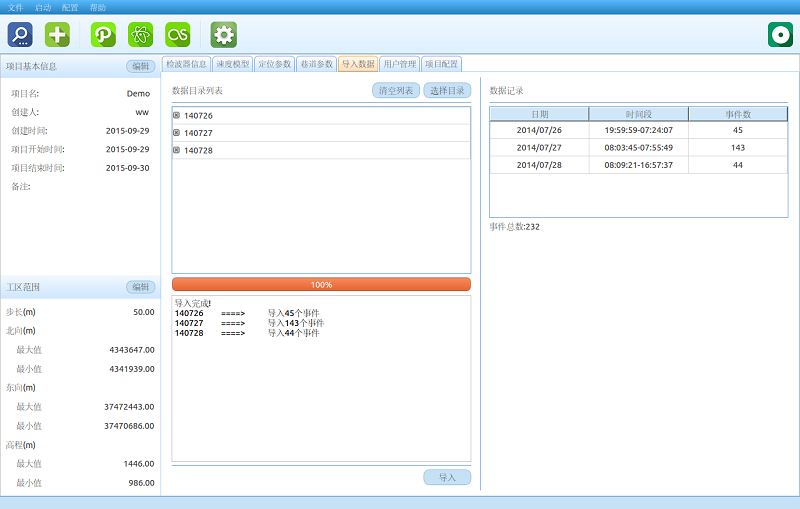800x509 pixels.
Task: Click the dark green disc icon at right
Action: tap(780, 35)
